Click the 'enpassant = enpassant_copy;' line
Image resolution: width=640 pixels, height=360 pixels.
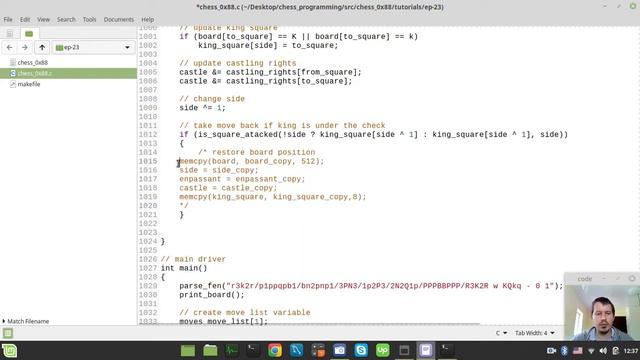click(242, 179)
